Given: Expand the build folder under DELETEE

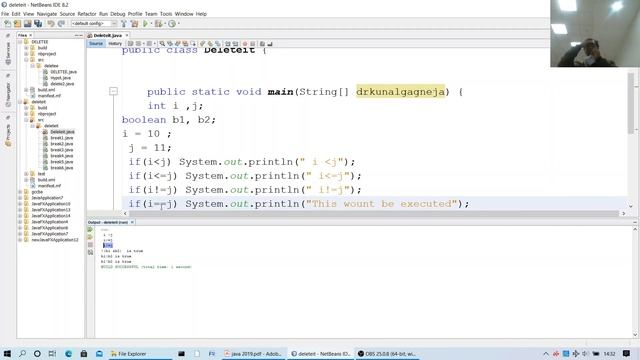Looking at the screenshot, I should pyautogui.click(x=26, y=48).
